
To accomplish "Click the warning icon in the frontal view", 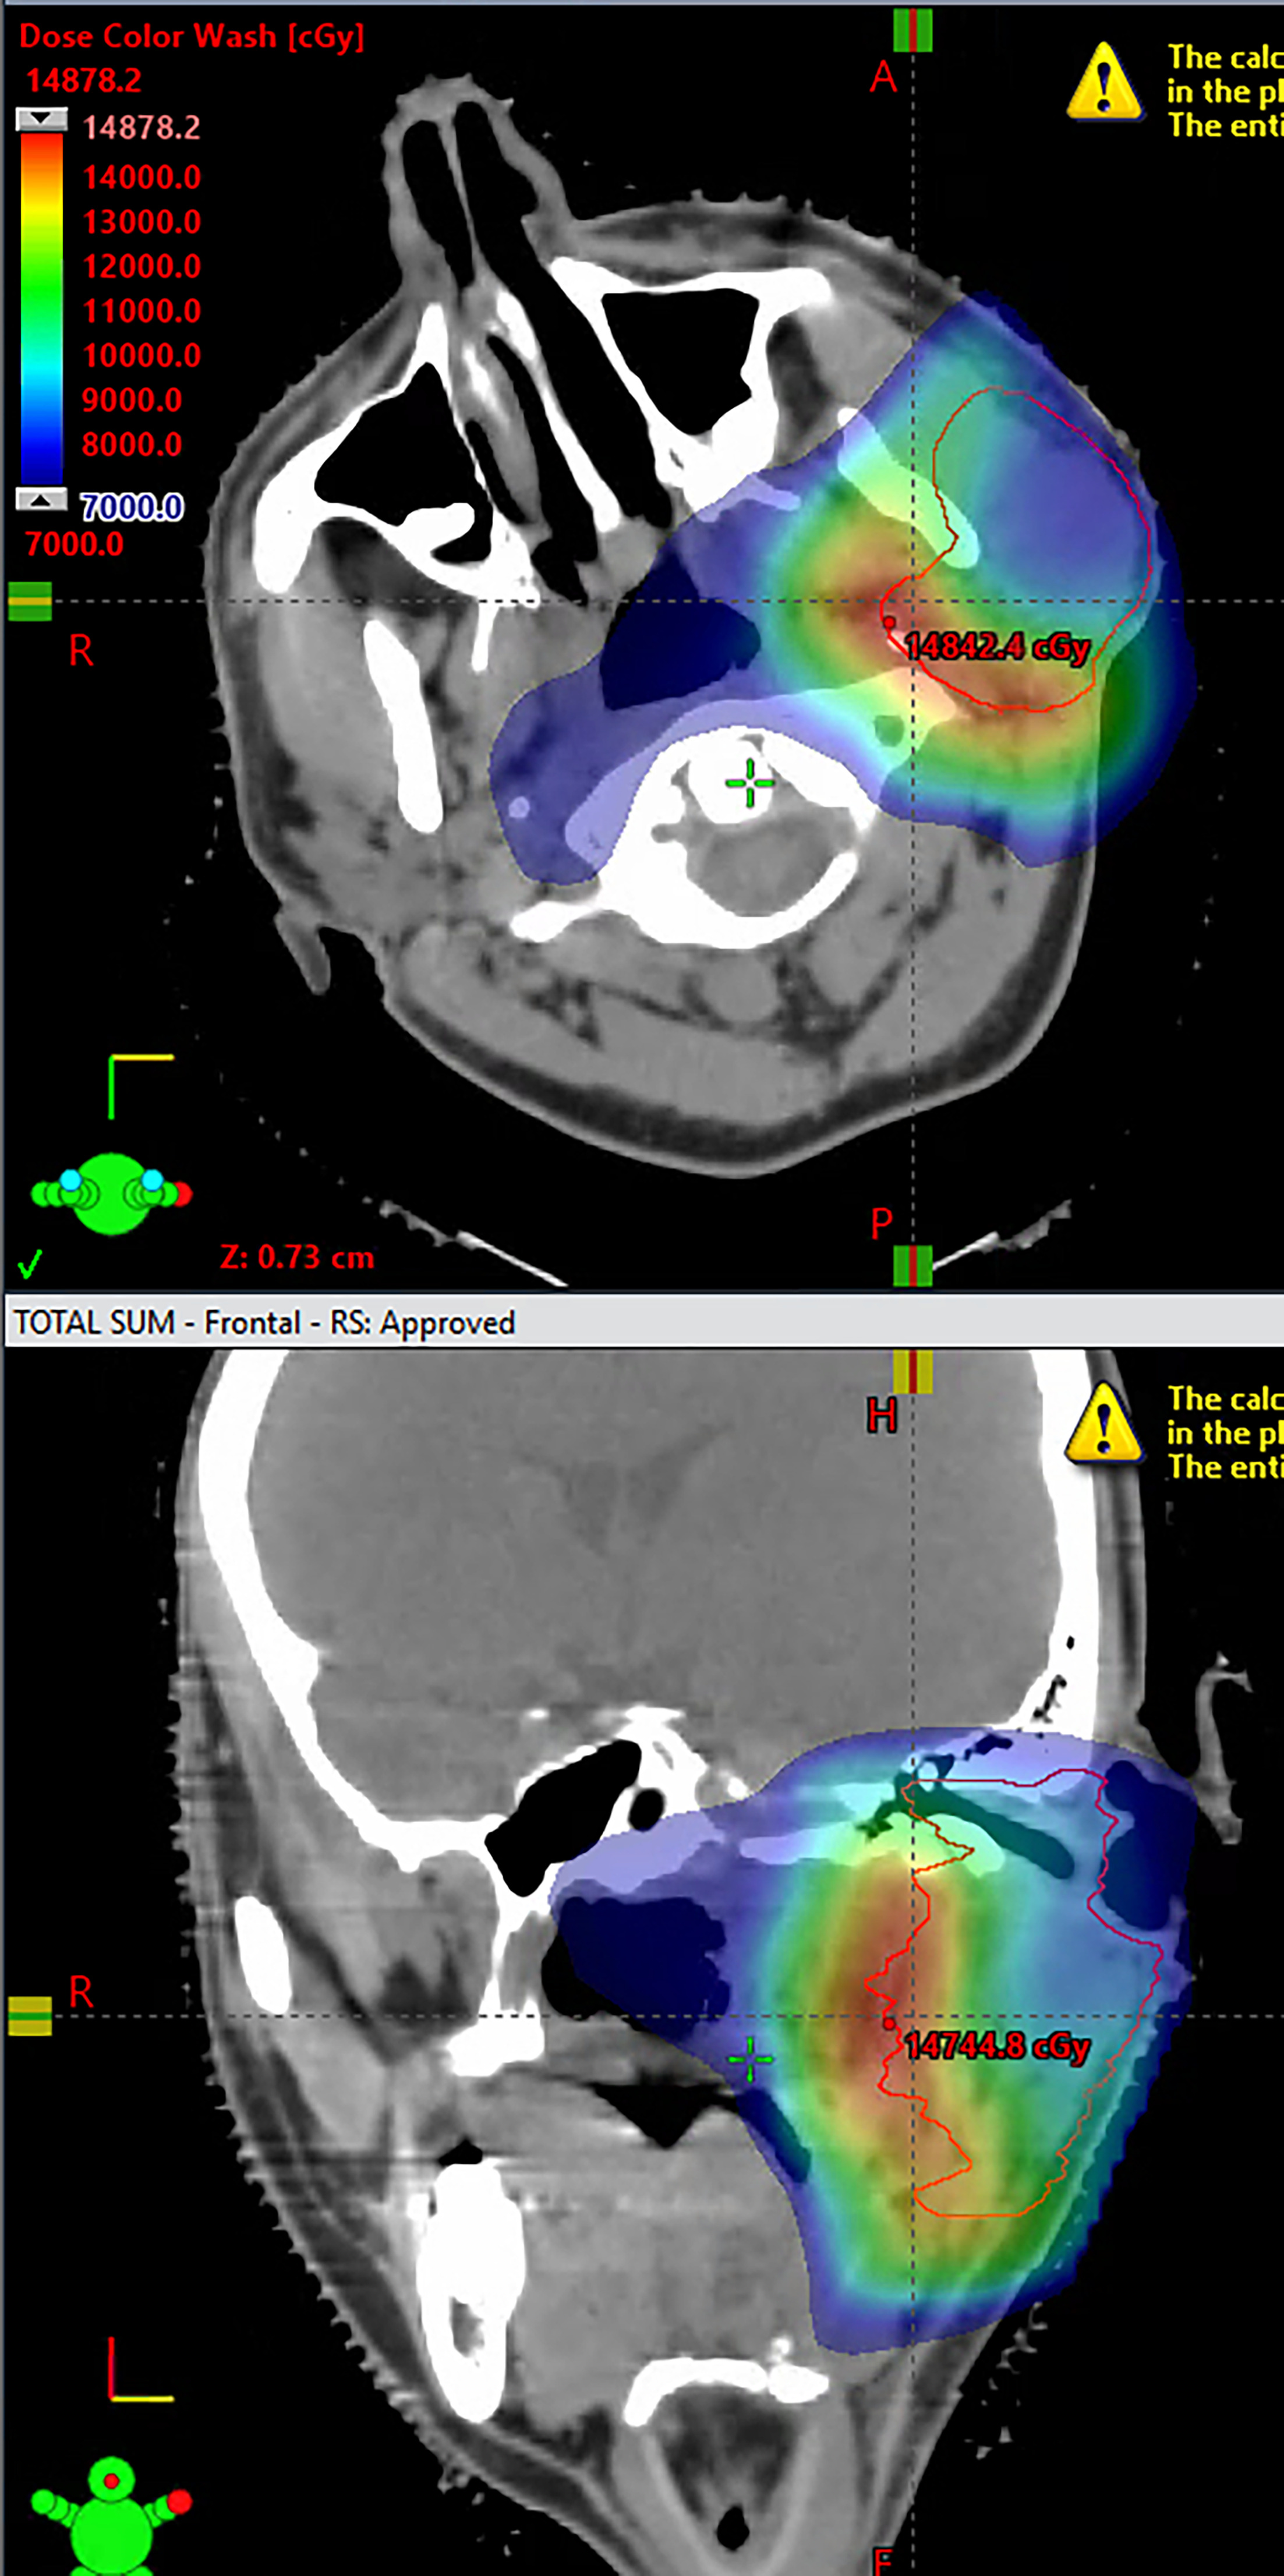I will pos(1104,1423).
